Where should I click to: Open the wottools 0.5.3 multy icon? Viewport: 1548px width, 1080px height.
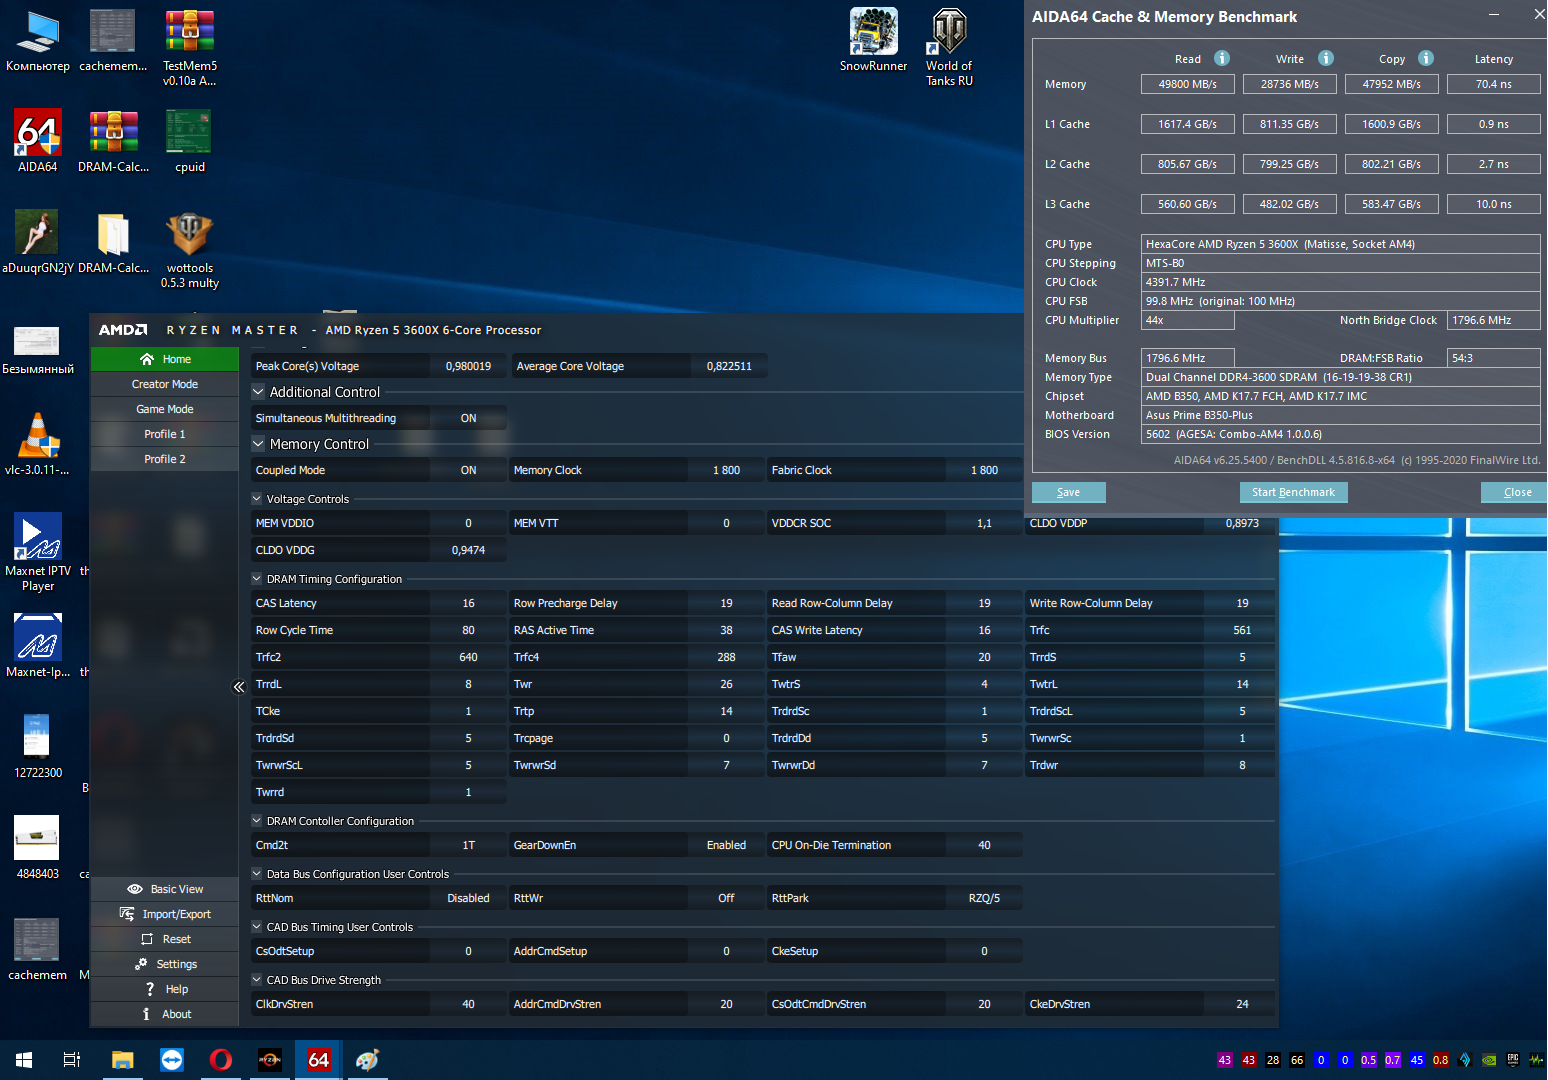tap(190, 250)
